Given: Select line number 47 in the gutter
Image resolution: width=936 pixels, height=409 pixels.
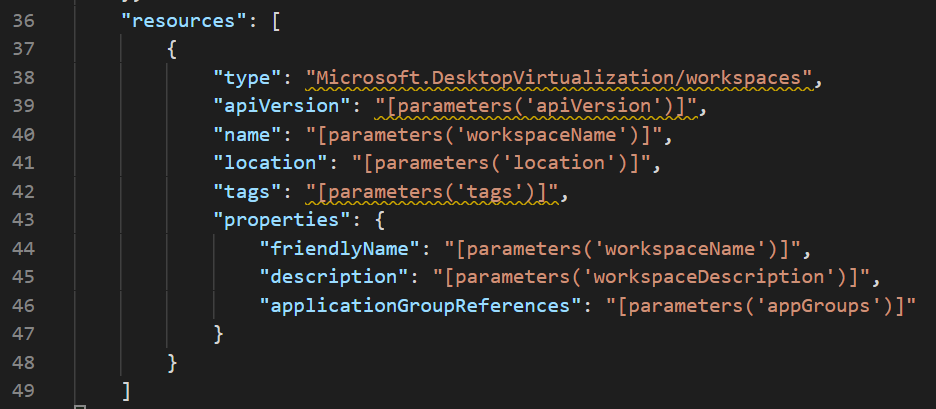Looking at the screenshot, I should click(x=23, y=334).
